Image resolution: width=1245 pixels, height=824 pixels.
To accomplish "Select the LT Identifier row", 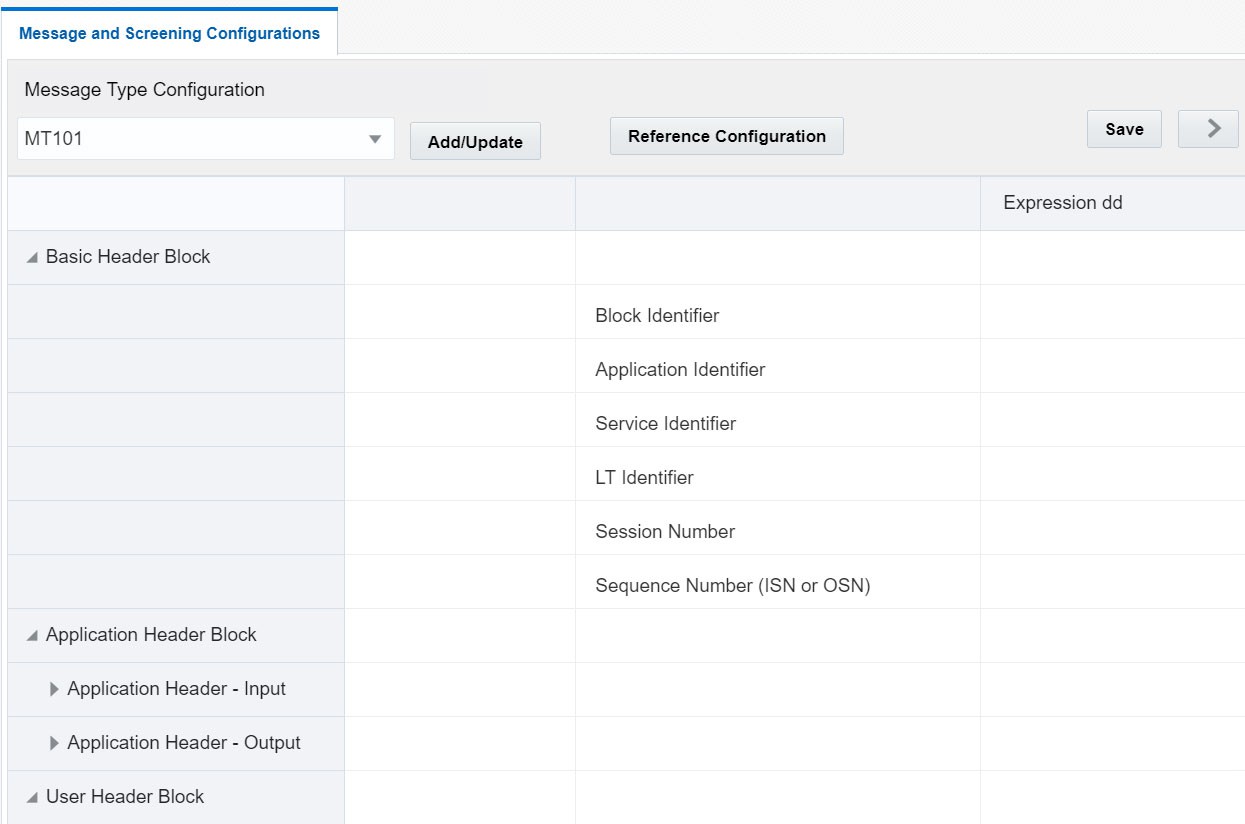I will (644, 478).
